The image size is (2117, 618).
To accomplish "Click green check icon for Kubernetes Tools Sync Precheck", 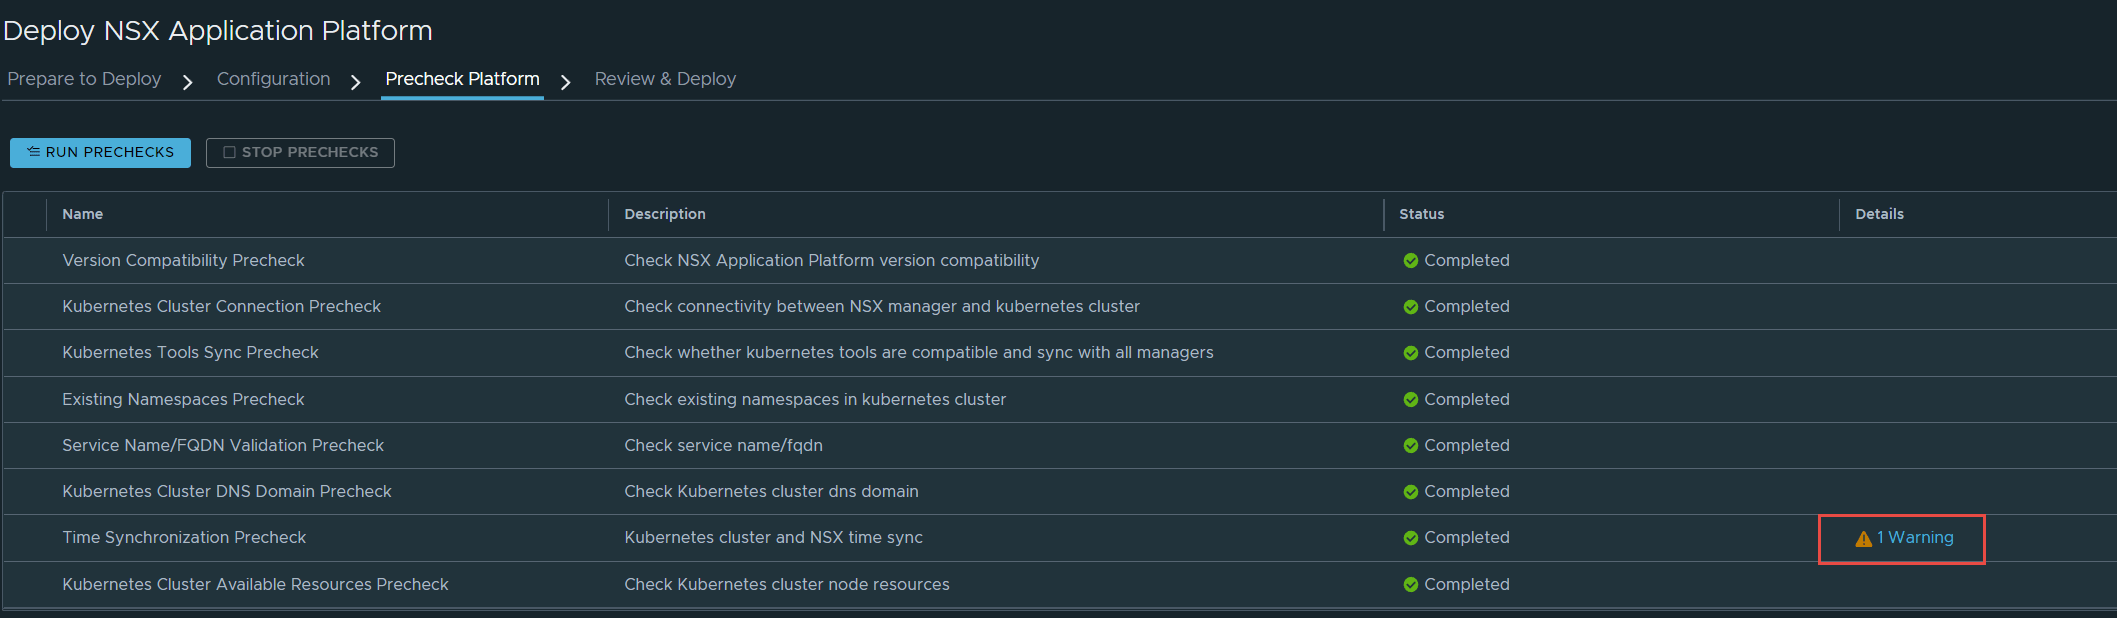I will (1410, 353).
